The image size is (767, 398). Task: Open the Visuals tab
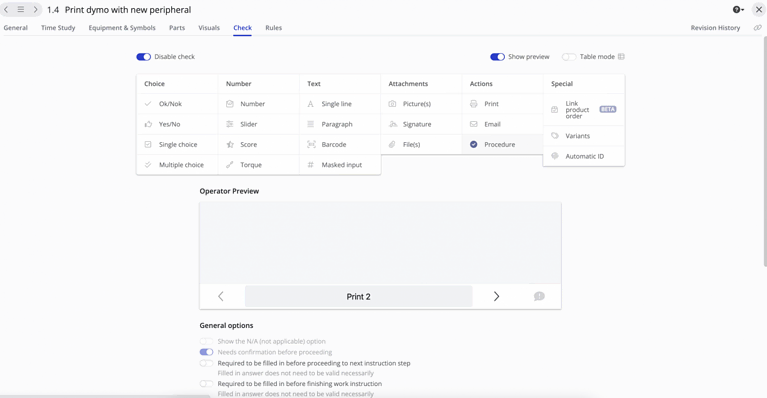pyautogui.click(x=209, y=28)
